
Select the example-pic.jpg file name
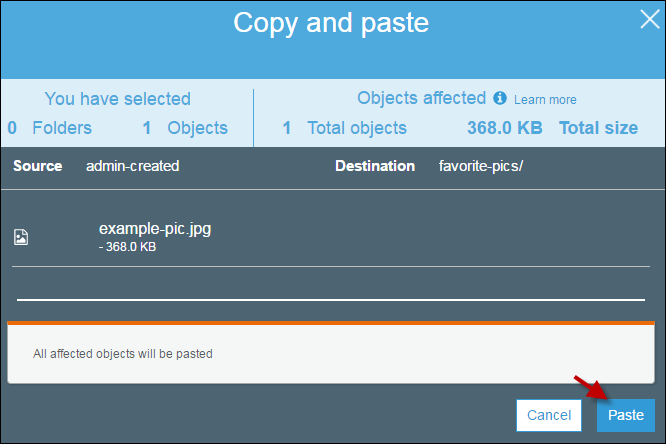pyautogui.click(x=155, y=229)
